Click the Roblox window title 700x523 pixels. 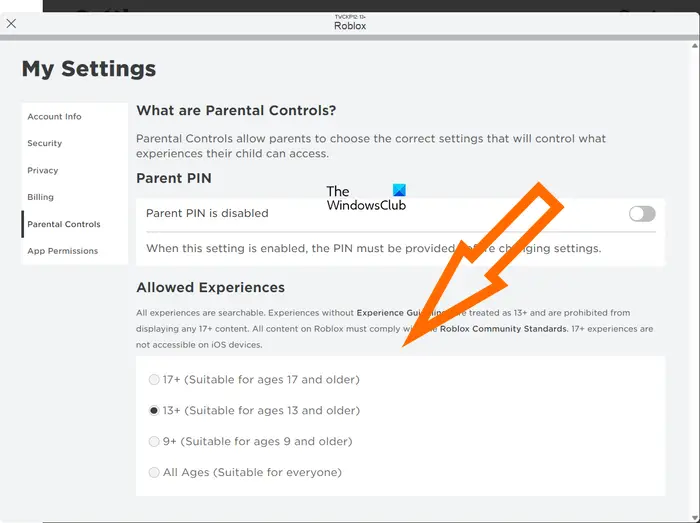(350, 26)
